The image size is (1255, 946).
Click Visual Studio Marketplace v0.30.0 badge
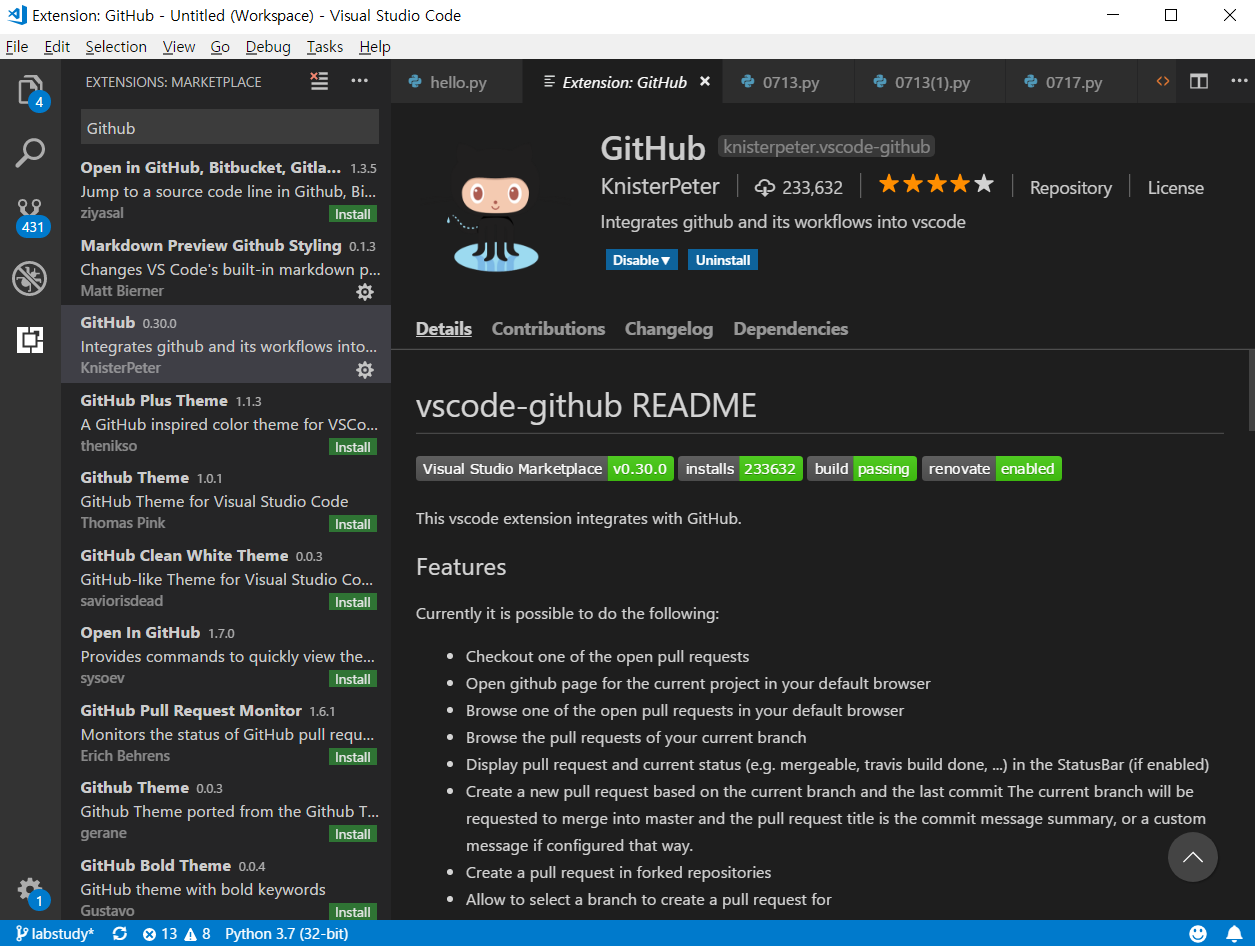point(544,469)
